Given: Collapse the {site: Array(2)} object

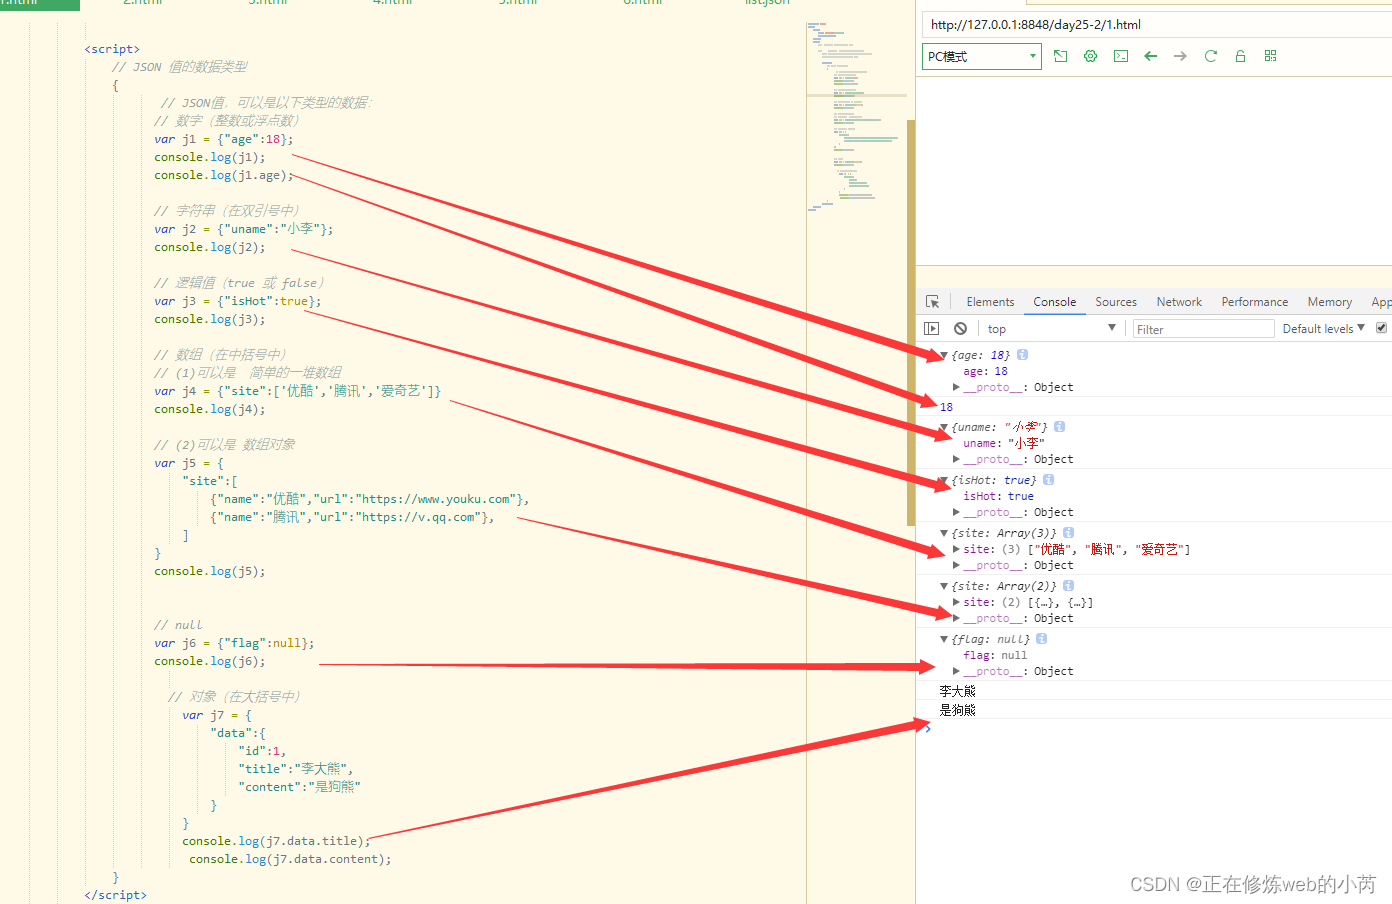Looking at the screenshot, I should click(x=944, y=586).
